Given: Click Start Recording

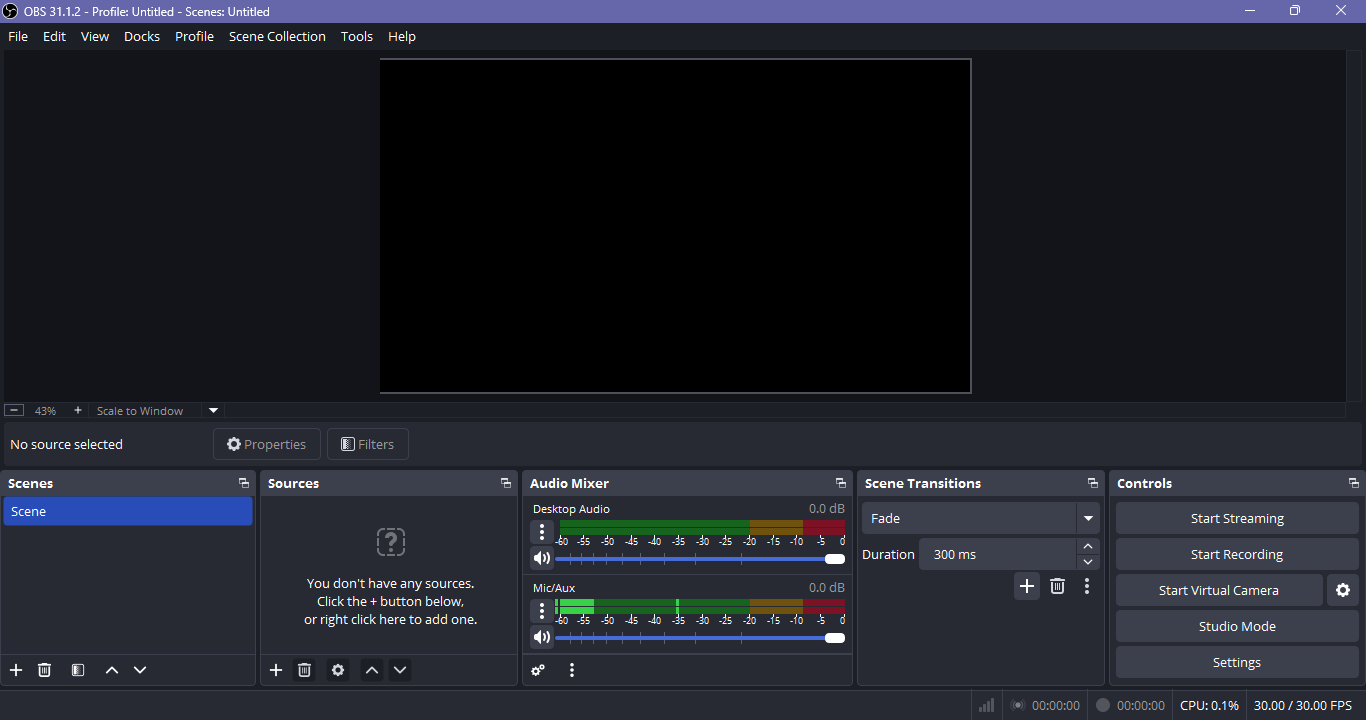Looking at the screenshot, I should 1236,554.
